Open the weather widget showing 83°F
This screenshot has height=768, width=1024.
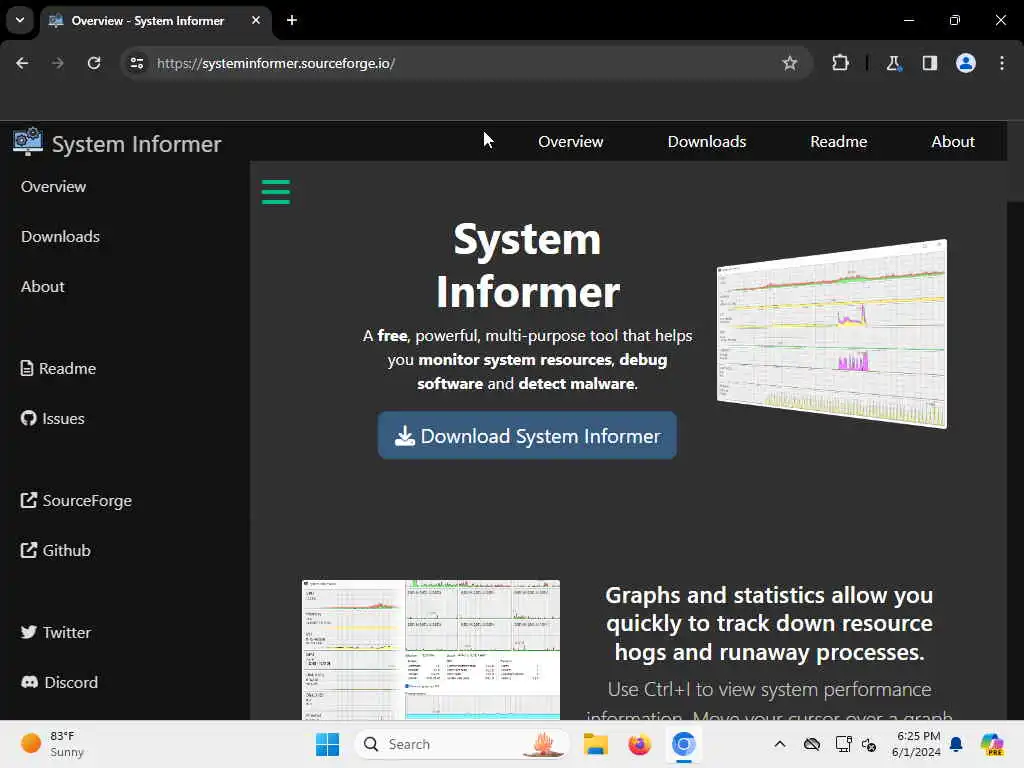pos(52,744)
